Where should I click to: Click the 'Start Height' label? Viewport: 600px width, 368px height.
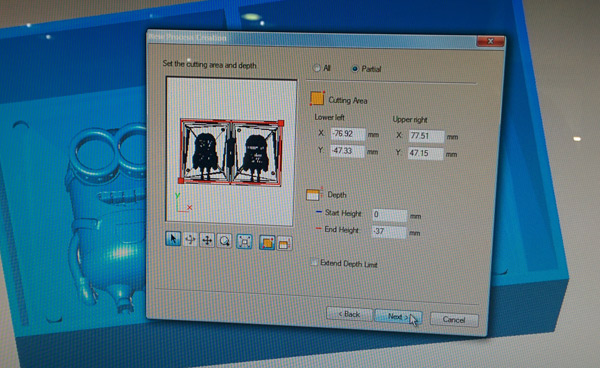pyautogui.click(x=343, y=213)
